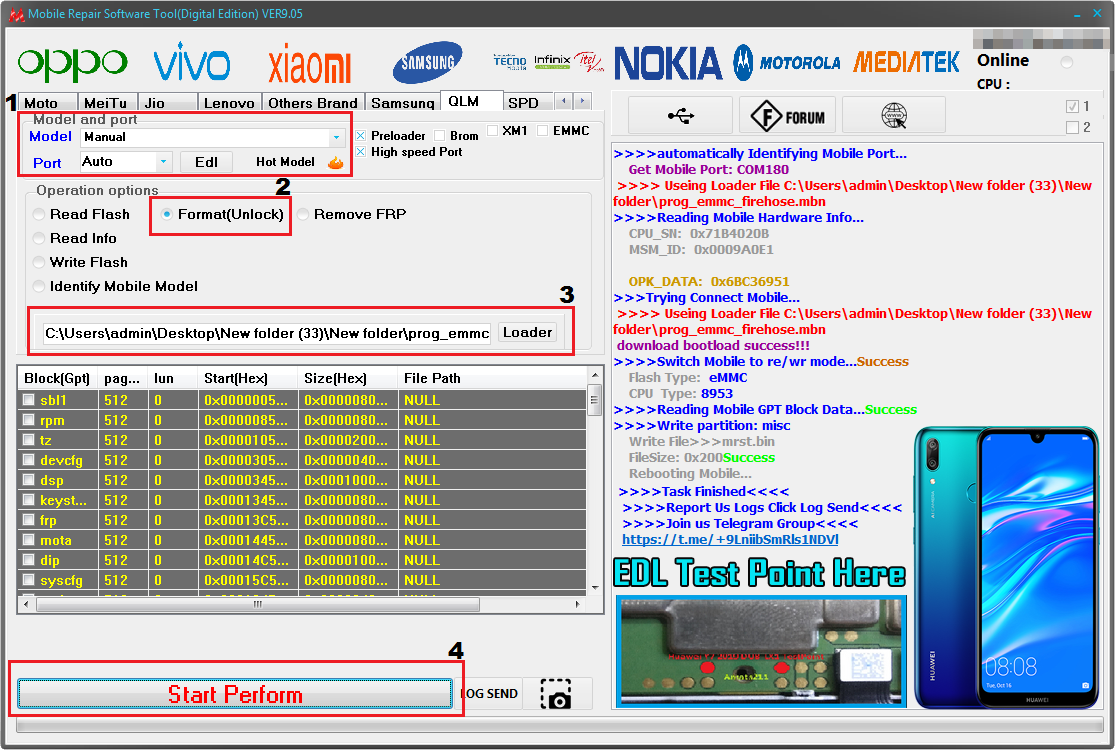Click the partition table horizontal scrollbar
The width and height of the screenshot is (1115, 750).
(302, 604)
